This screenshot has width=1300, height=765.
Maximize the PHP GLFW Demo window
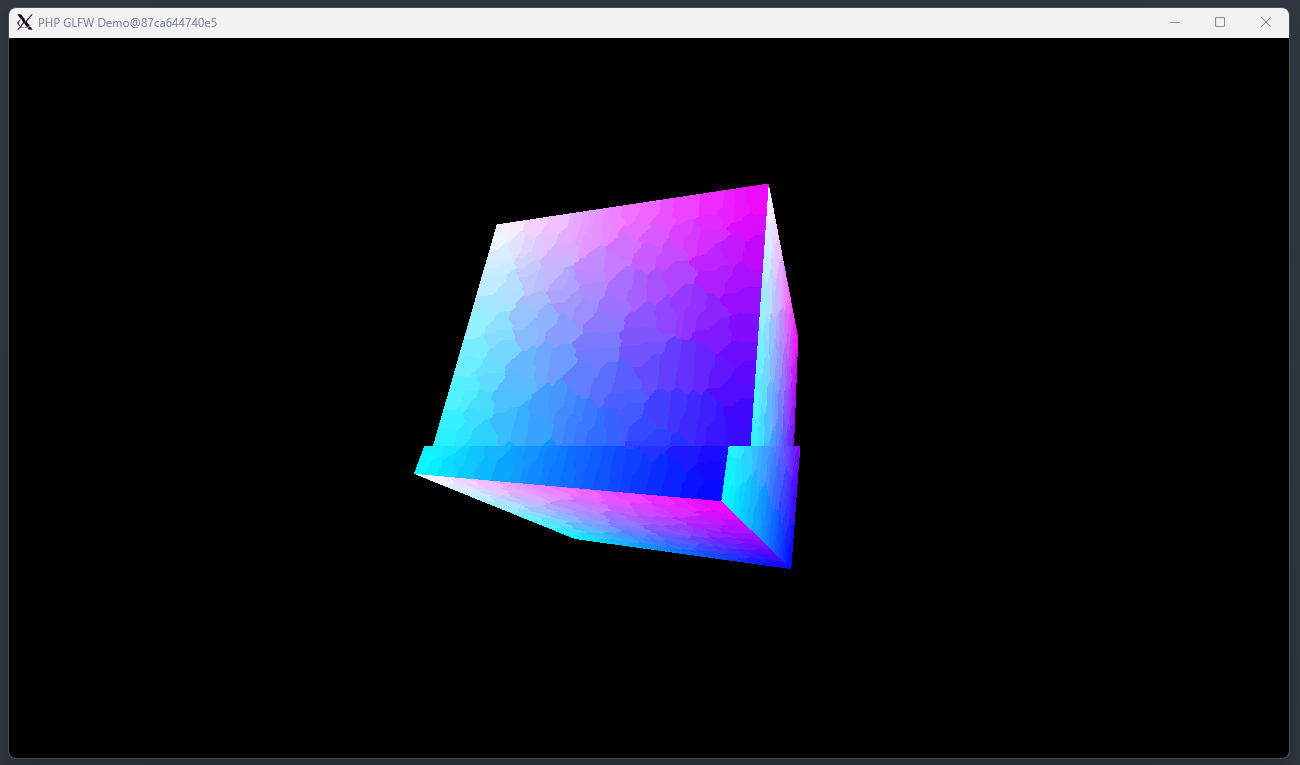tap(1220, 21)
